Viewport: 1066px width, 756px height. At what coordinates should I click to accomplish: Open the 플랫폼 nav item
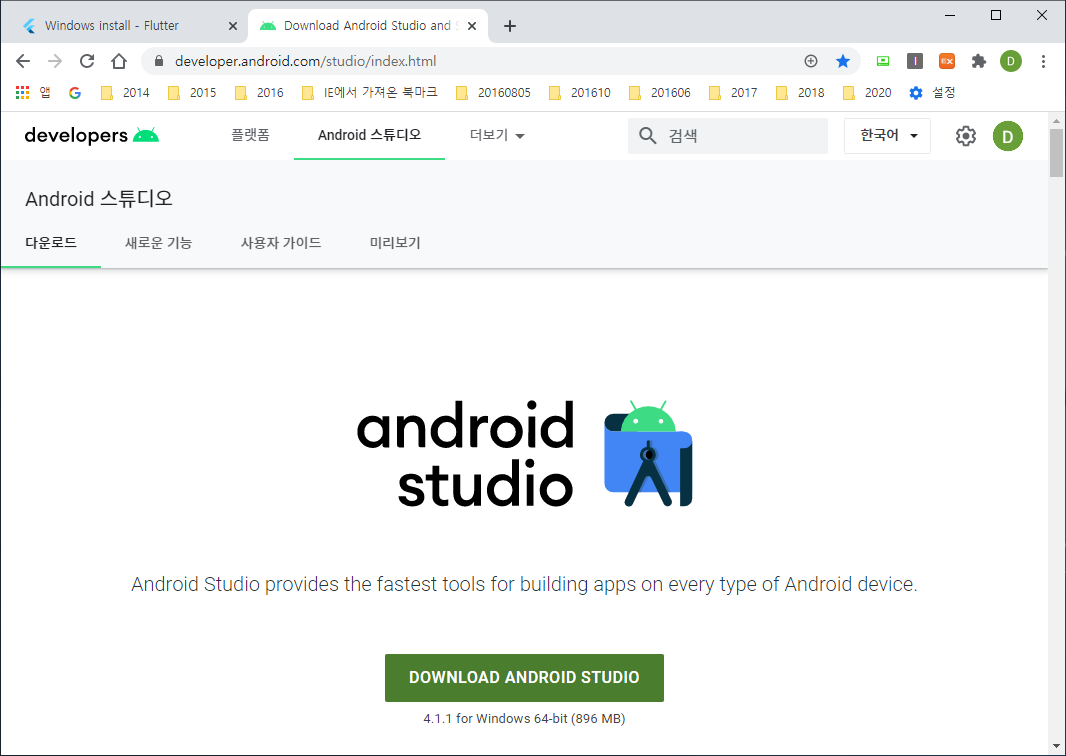tap(250, 135)
